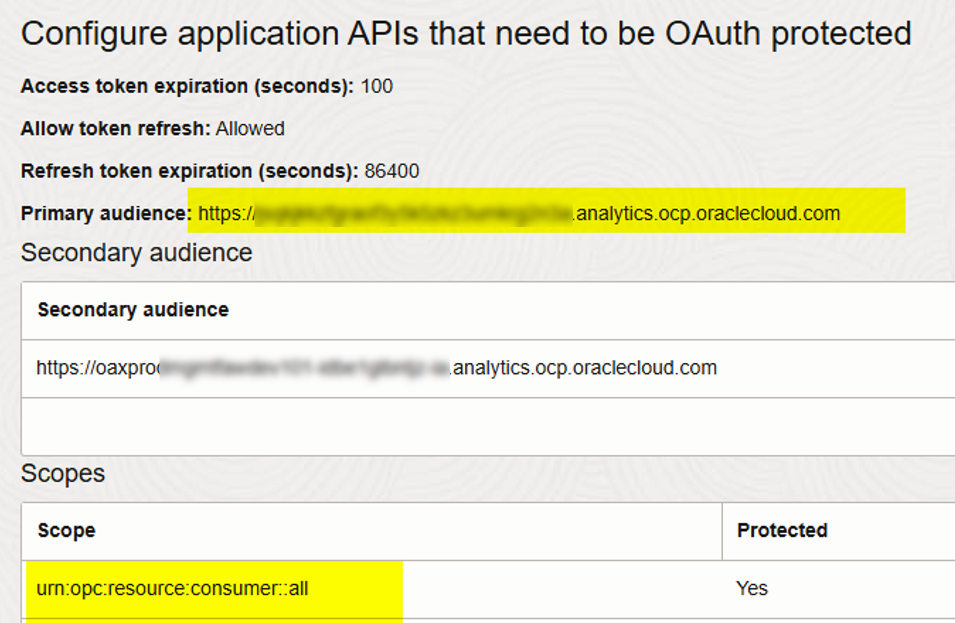Screen dimensions: 955x623
Task: Select the "Allowed" token refresh value
Action: click(x=250, y=129)
